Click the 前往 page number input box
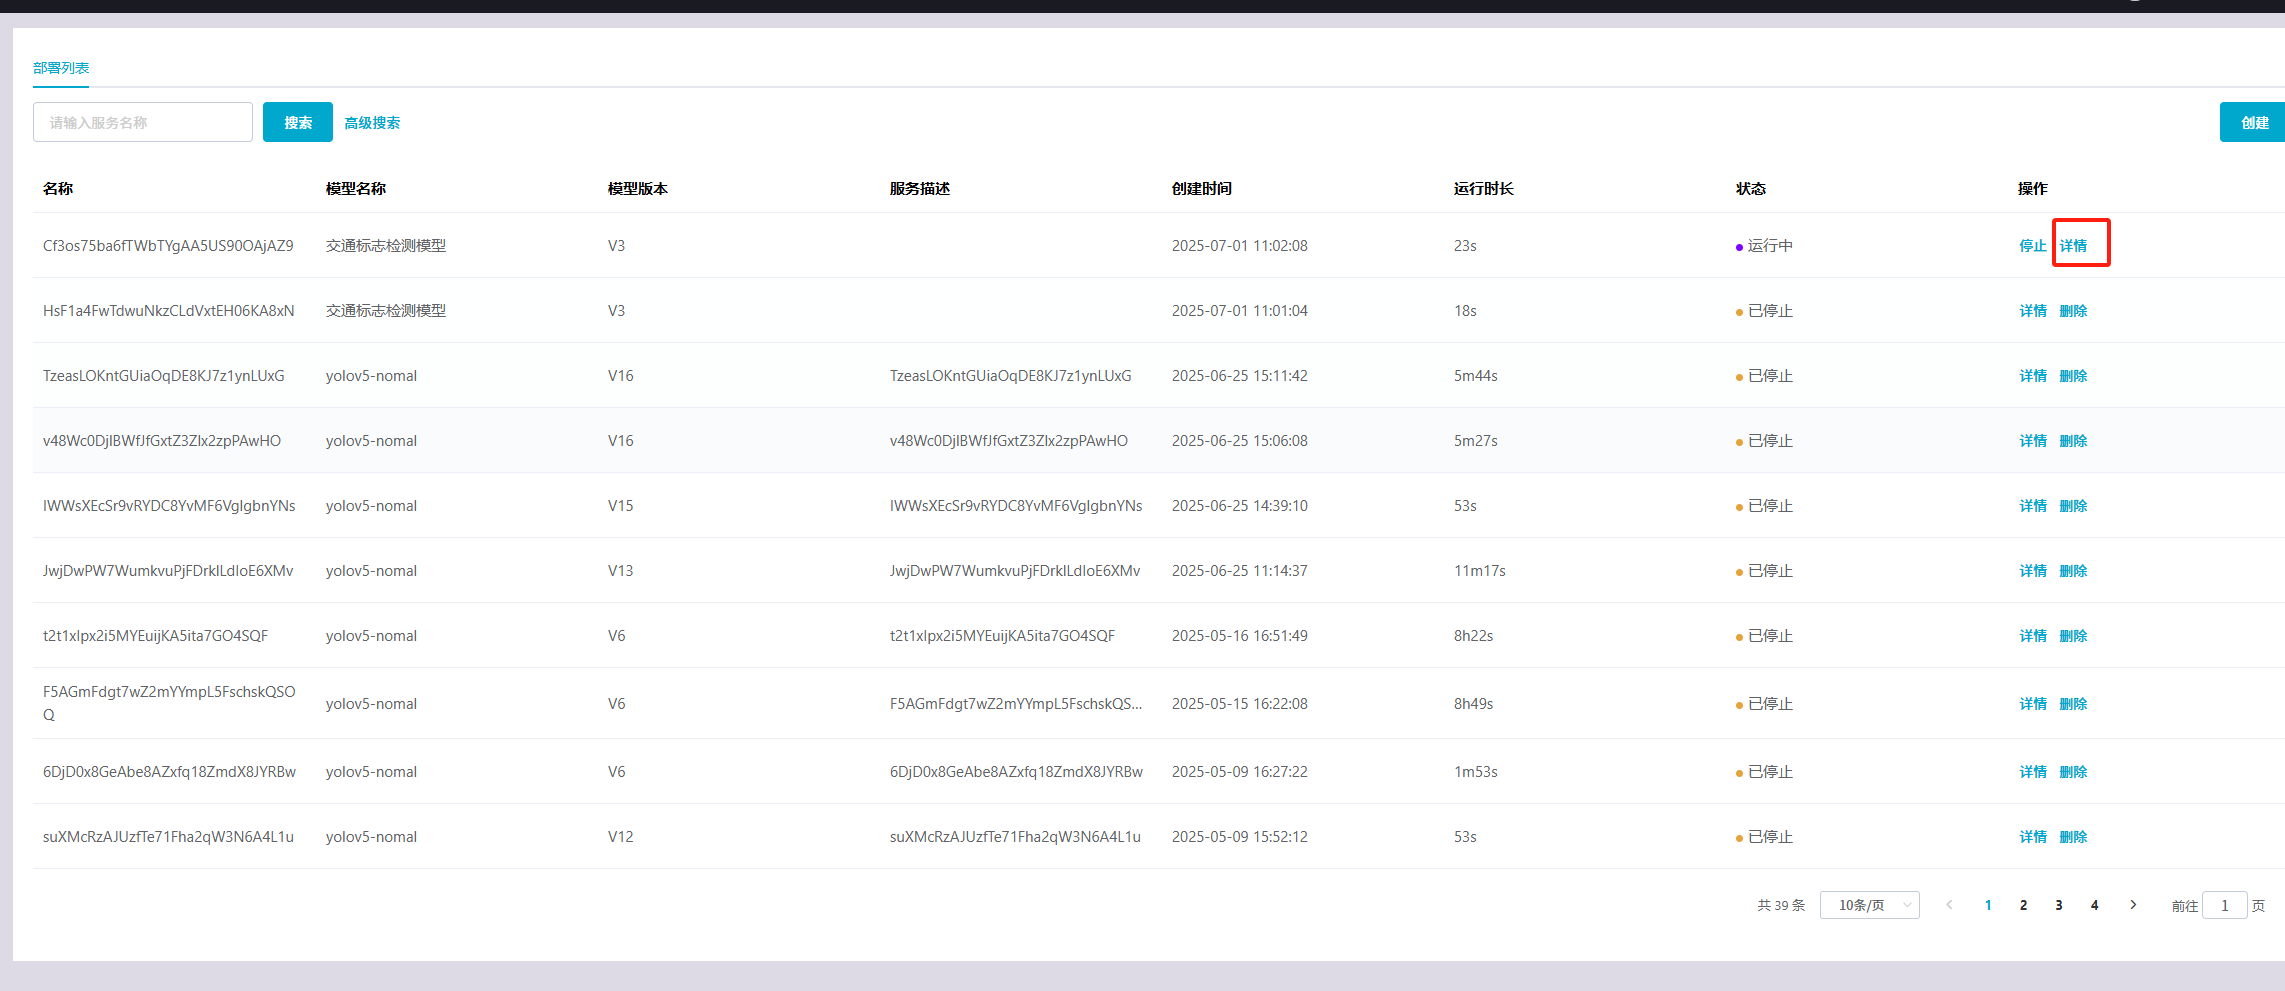 point(2225,905)
